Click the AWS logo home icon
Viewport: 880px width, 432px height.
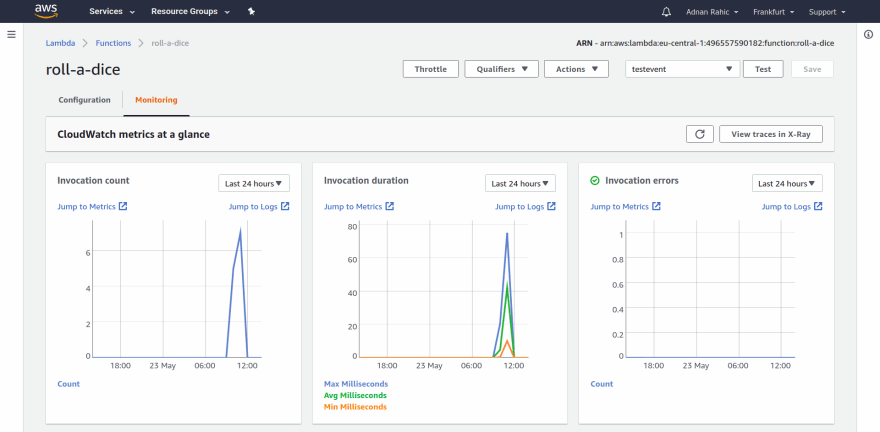[x=47, y=11]
